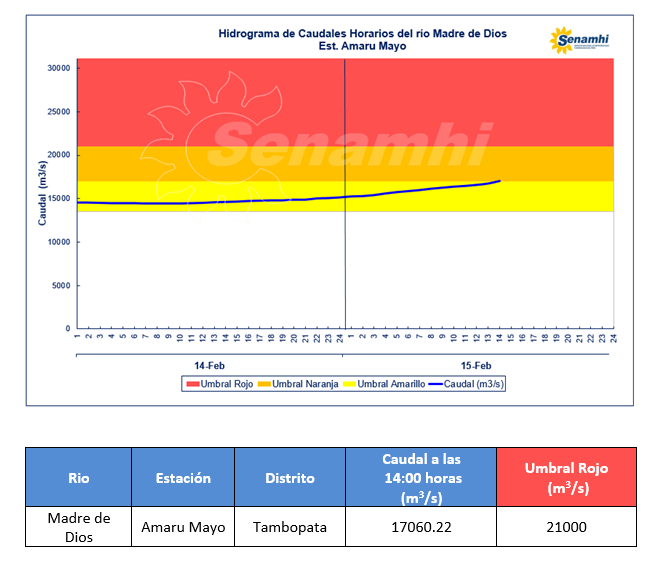Click the 'Madre de Dios' table cell
This screenshot has height=564, width=661.
pos(79,527)
